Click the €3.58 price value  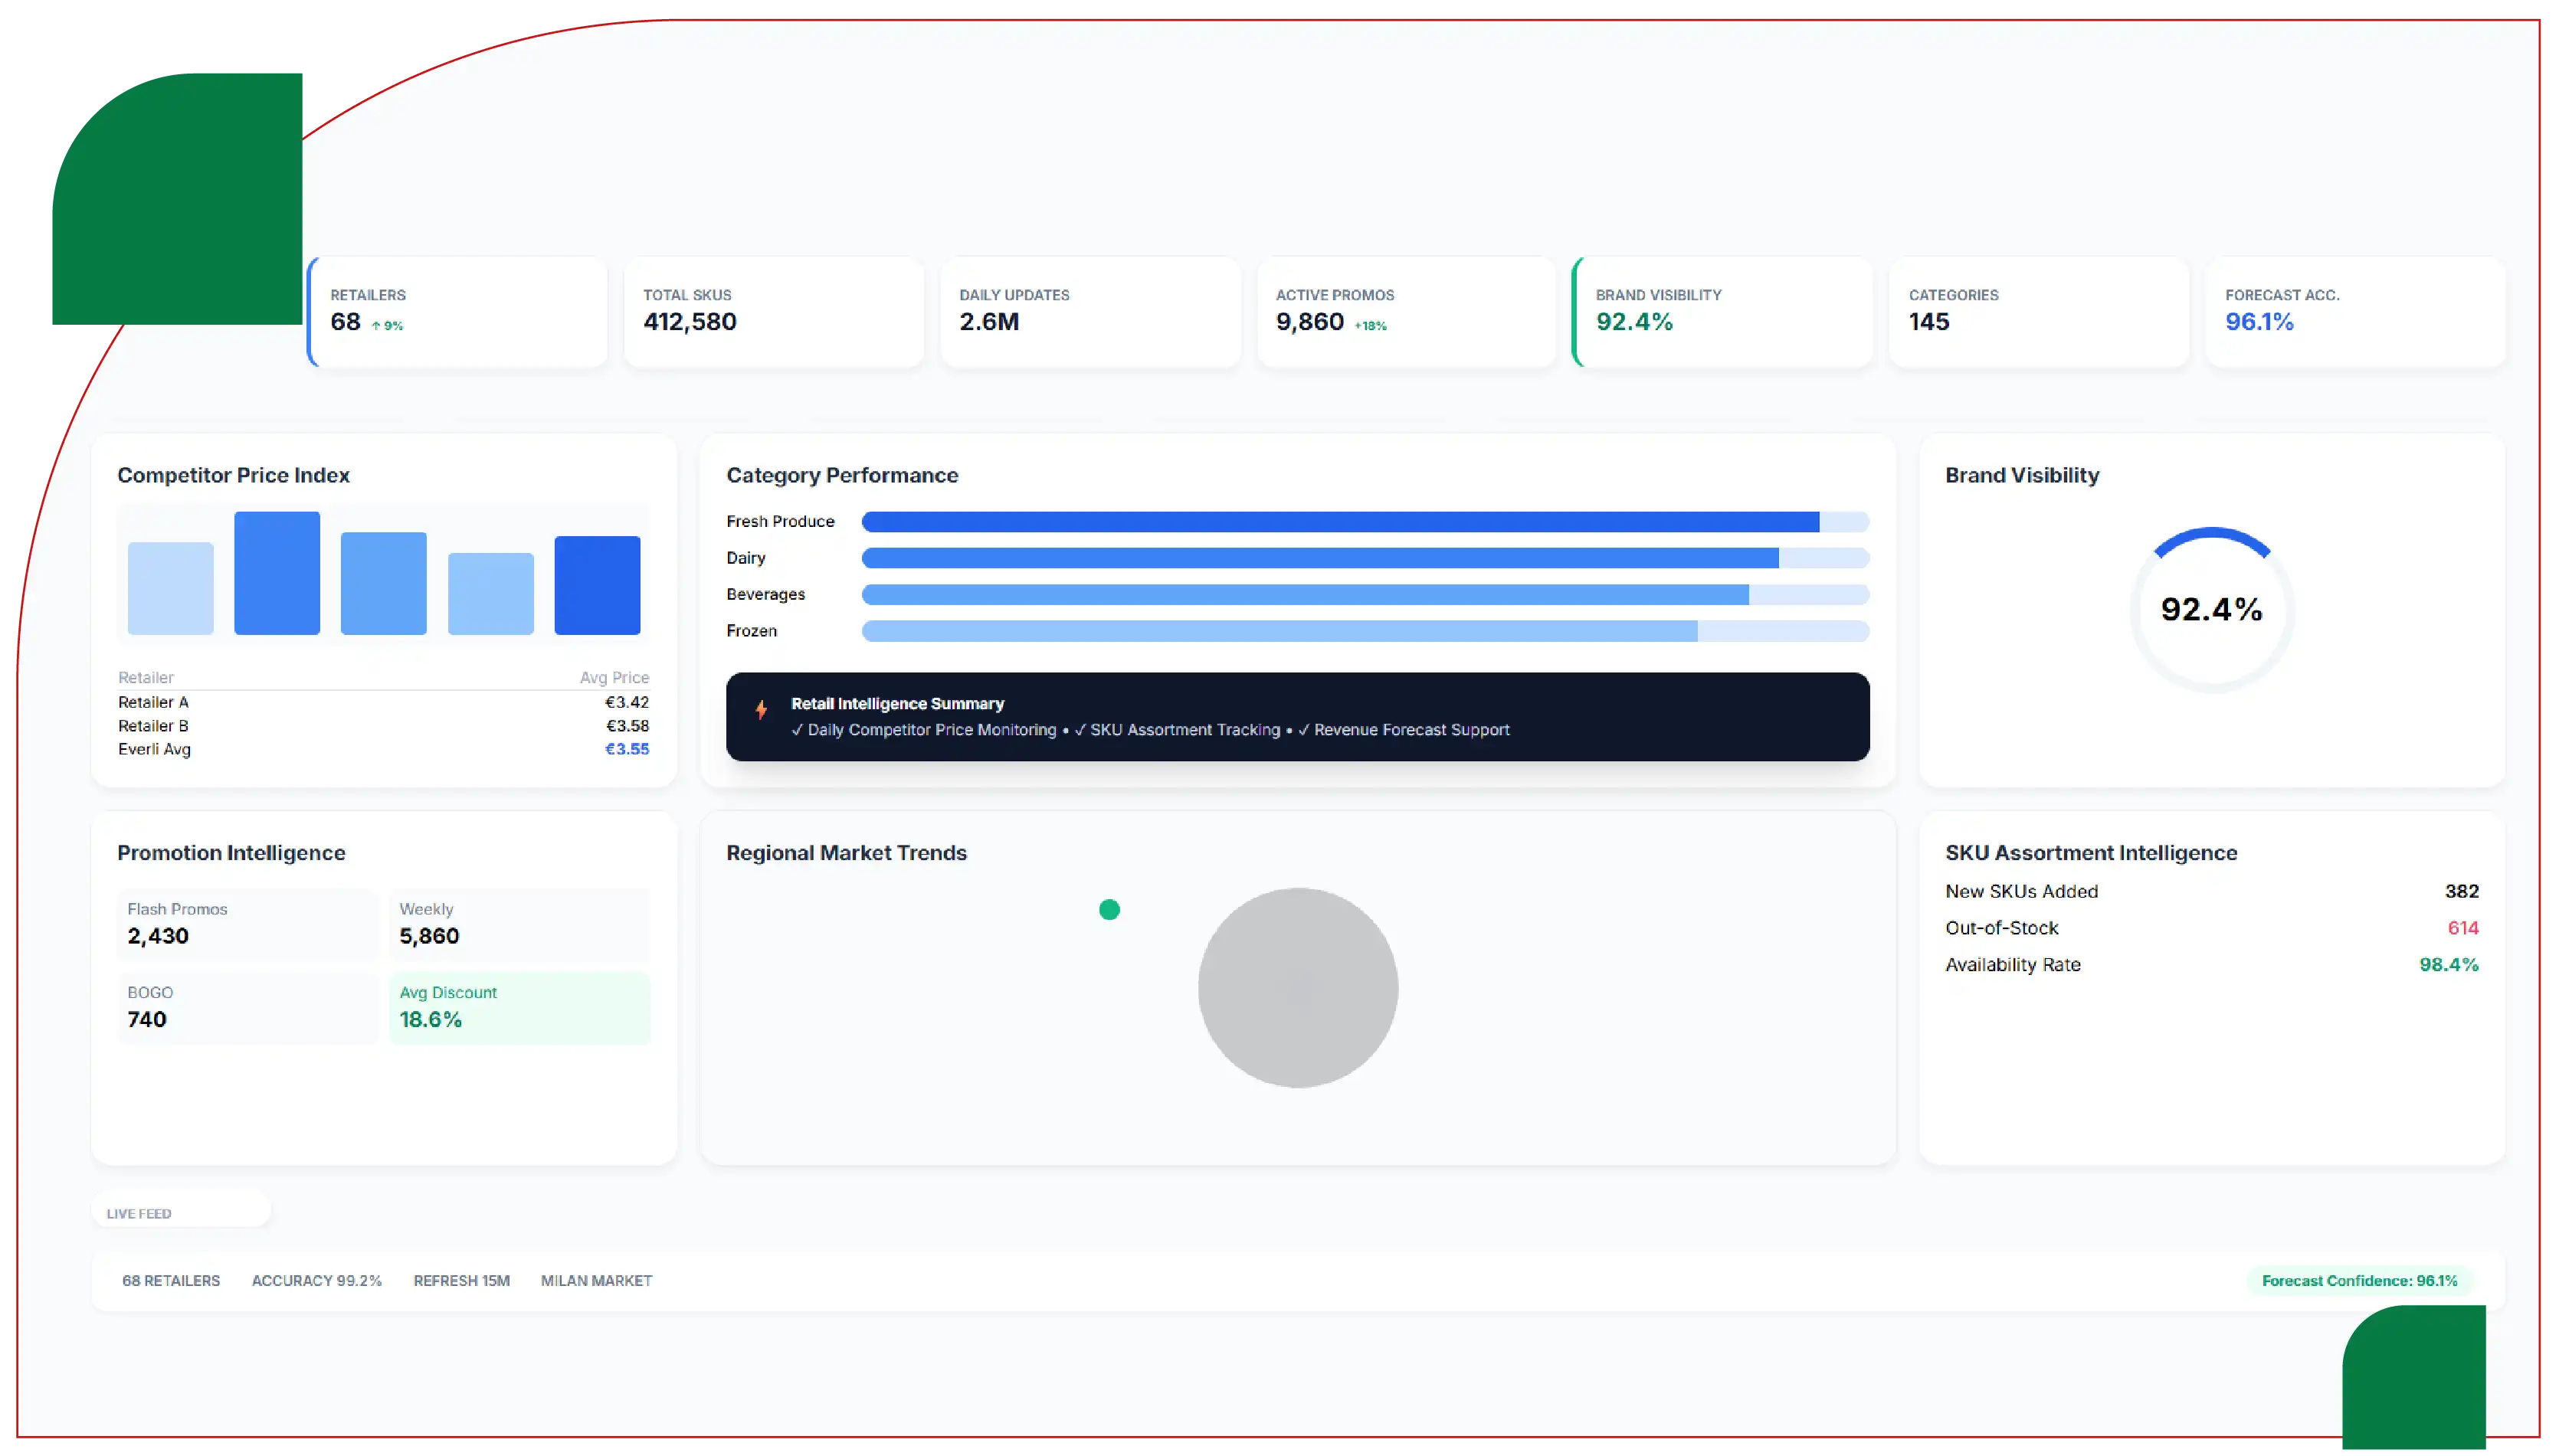627,726
